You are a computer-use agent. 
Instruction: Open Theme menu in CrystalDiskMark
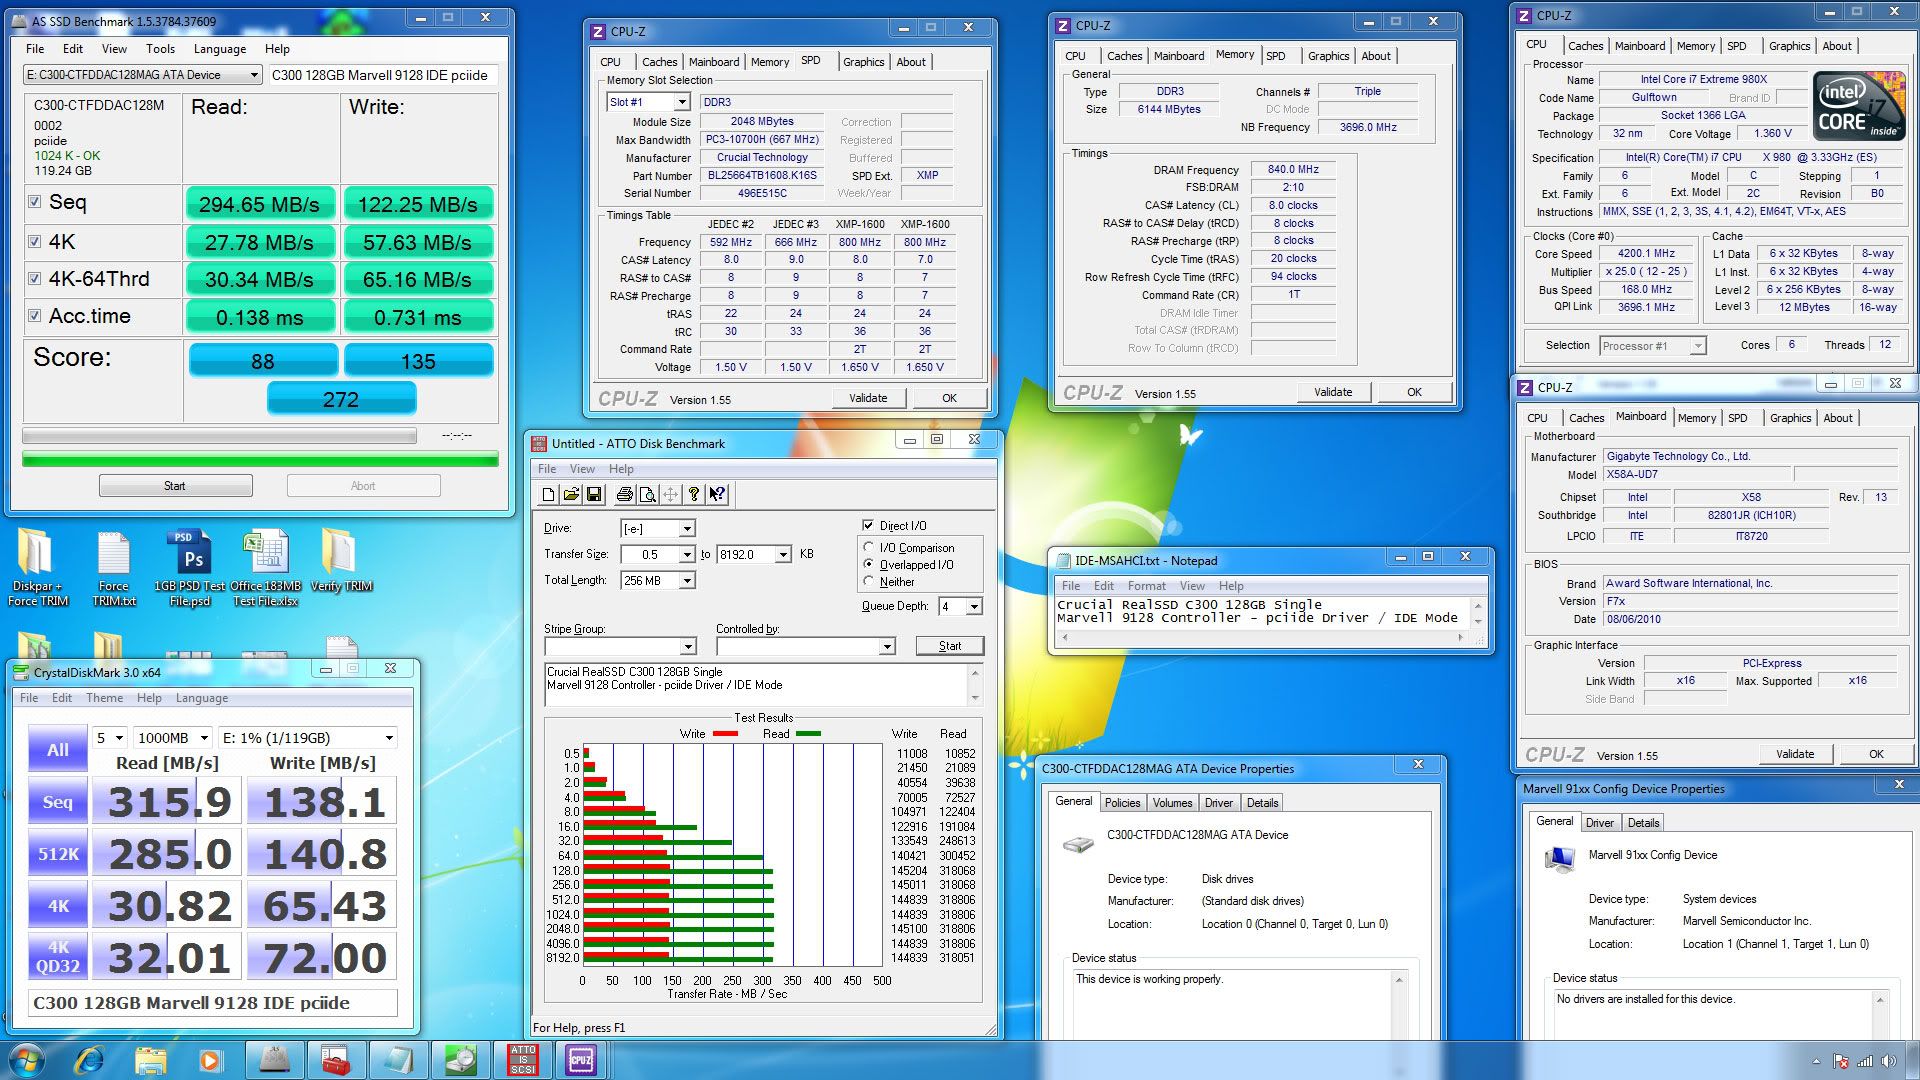point(104,698)
